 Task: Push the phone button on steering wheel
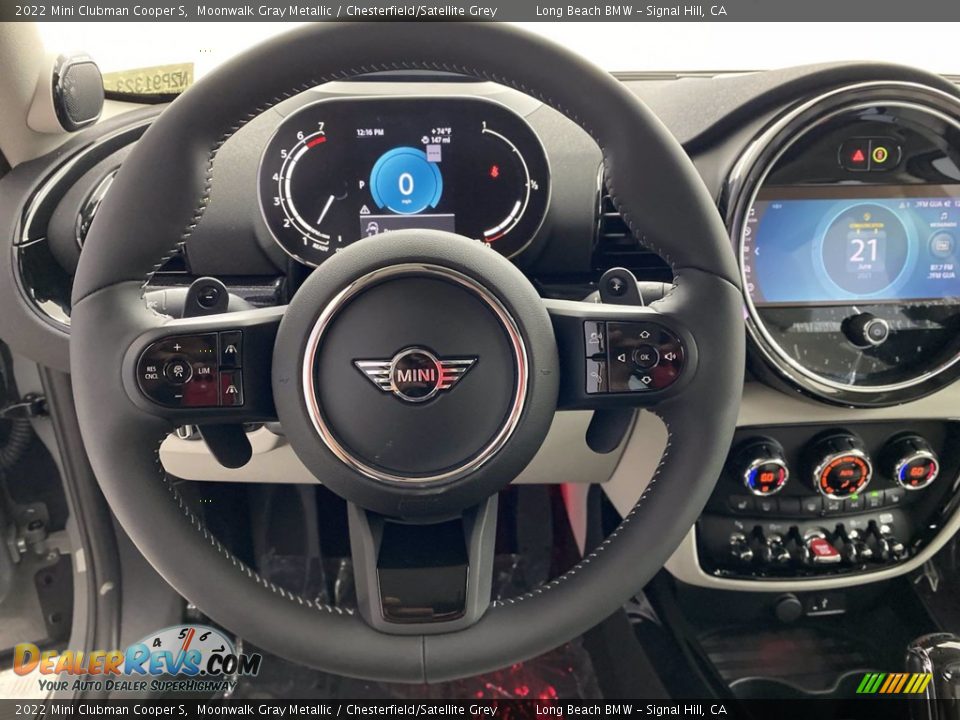[596, 376]
